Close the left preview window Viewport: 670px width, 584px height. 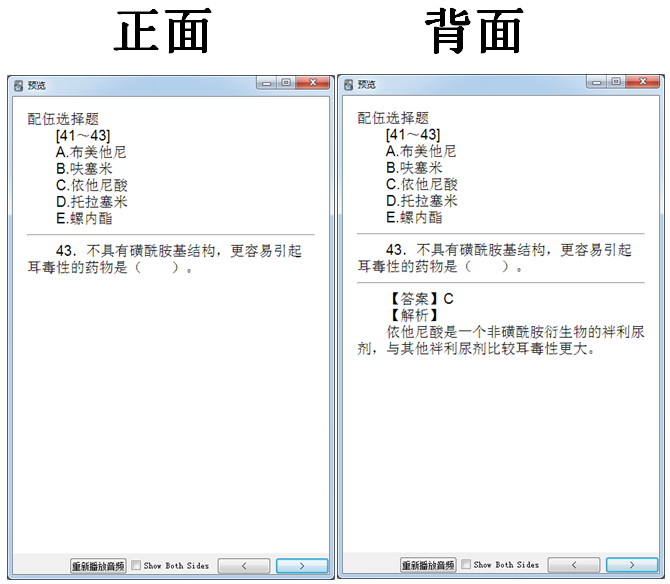(x=313, y=82)
